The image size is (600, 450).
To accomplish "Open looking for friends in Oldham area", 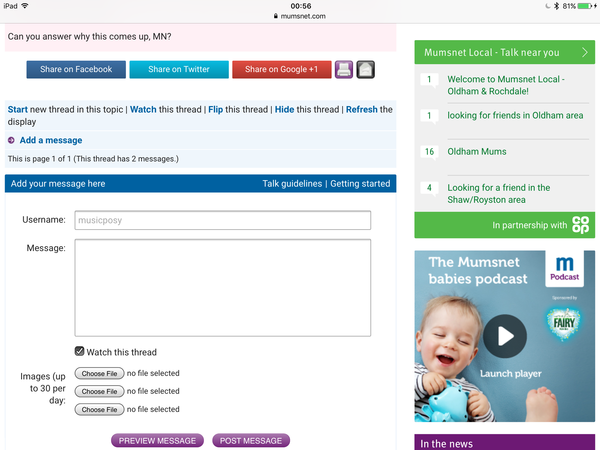I will [x=515, y=116].
